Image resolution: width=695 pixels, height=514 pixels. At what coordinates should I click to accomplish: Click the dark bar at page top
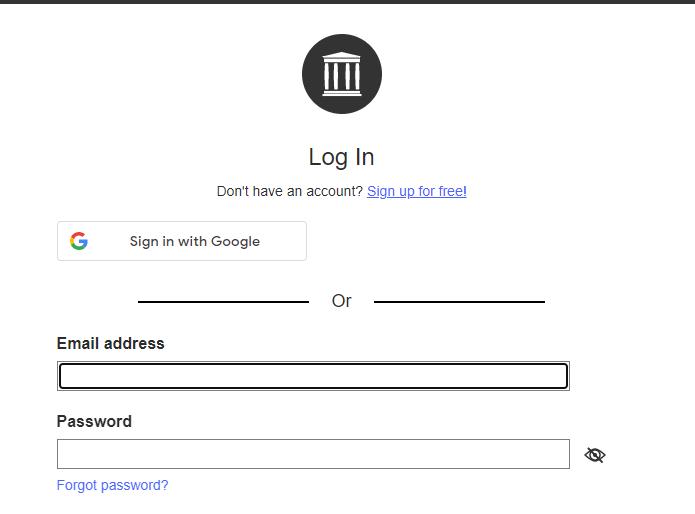coord(347,2)
